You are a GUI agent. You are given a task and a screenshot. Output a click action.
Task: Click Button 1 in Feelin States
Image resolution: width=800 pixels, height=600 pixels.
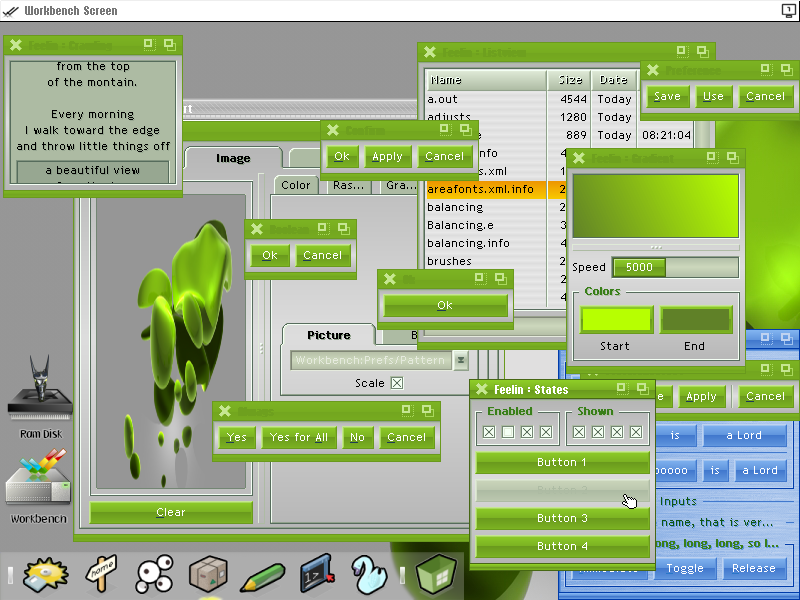tap(562, 462)
